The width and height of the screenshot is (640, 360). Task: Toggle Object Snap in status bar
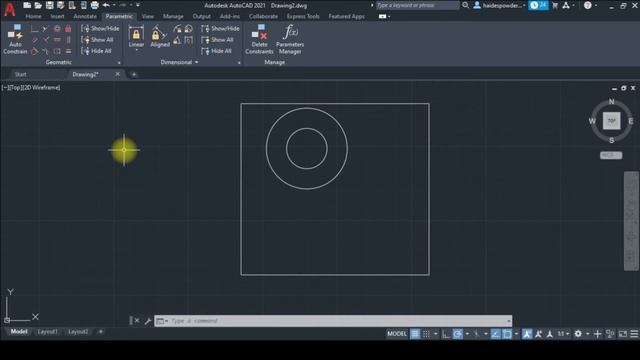507,334
